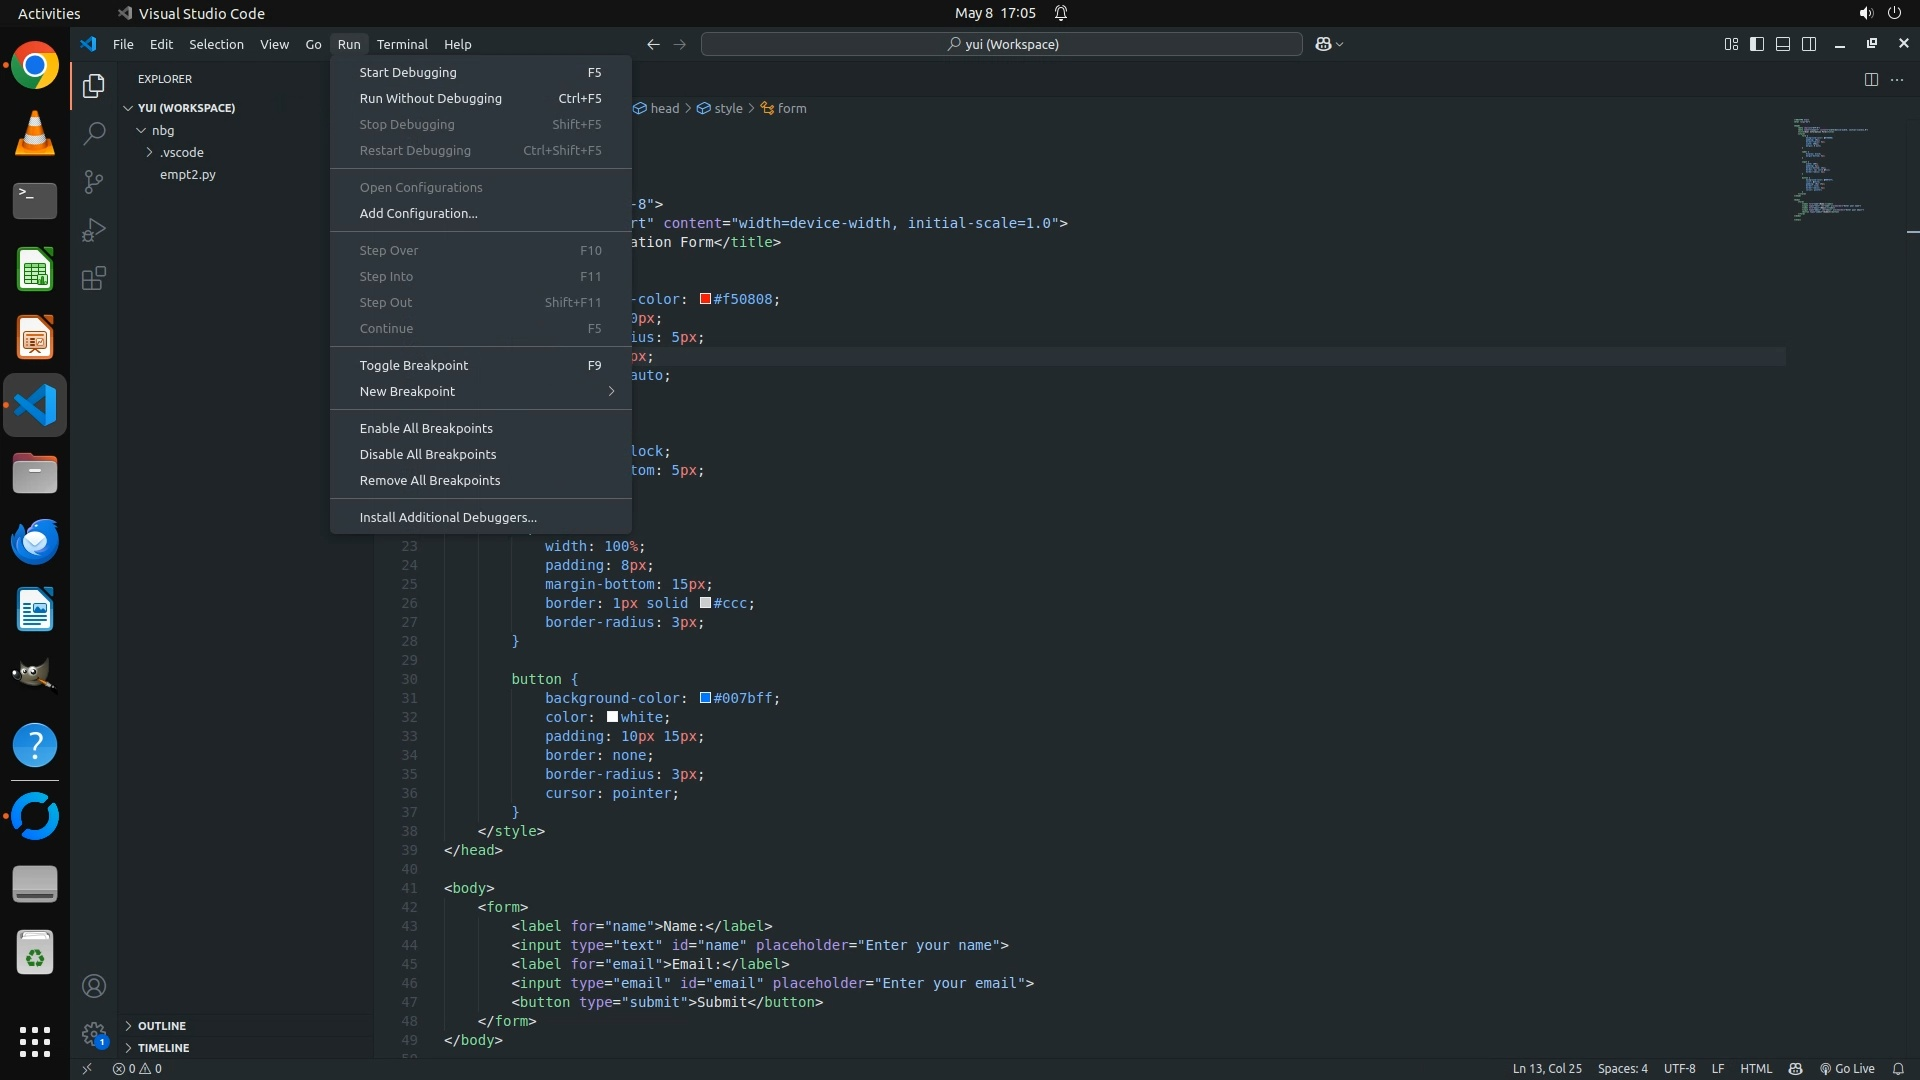
Task: Open the Run and Debug view
Action: [94, 230]
